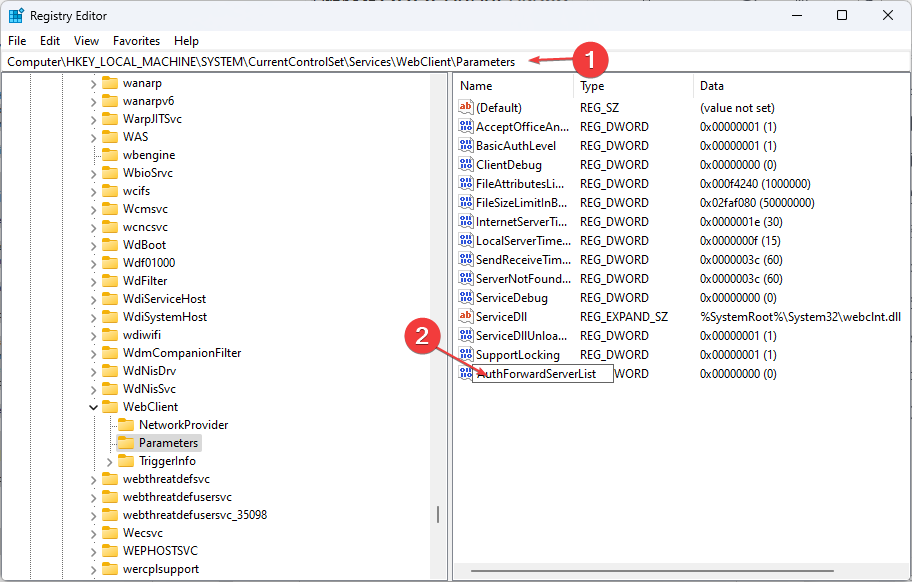Click the LocalServerTime... DWORD icon
The image size is (912, 582).
coord(465,240)
